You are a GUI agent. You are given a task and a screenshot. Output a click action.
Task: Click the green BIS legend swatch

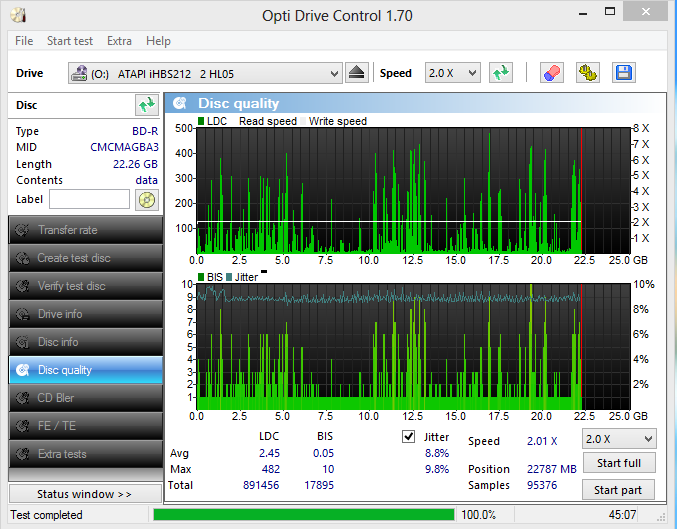coord(201,277)
